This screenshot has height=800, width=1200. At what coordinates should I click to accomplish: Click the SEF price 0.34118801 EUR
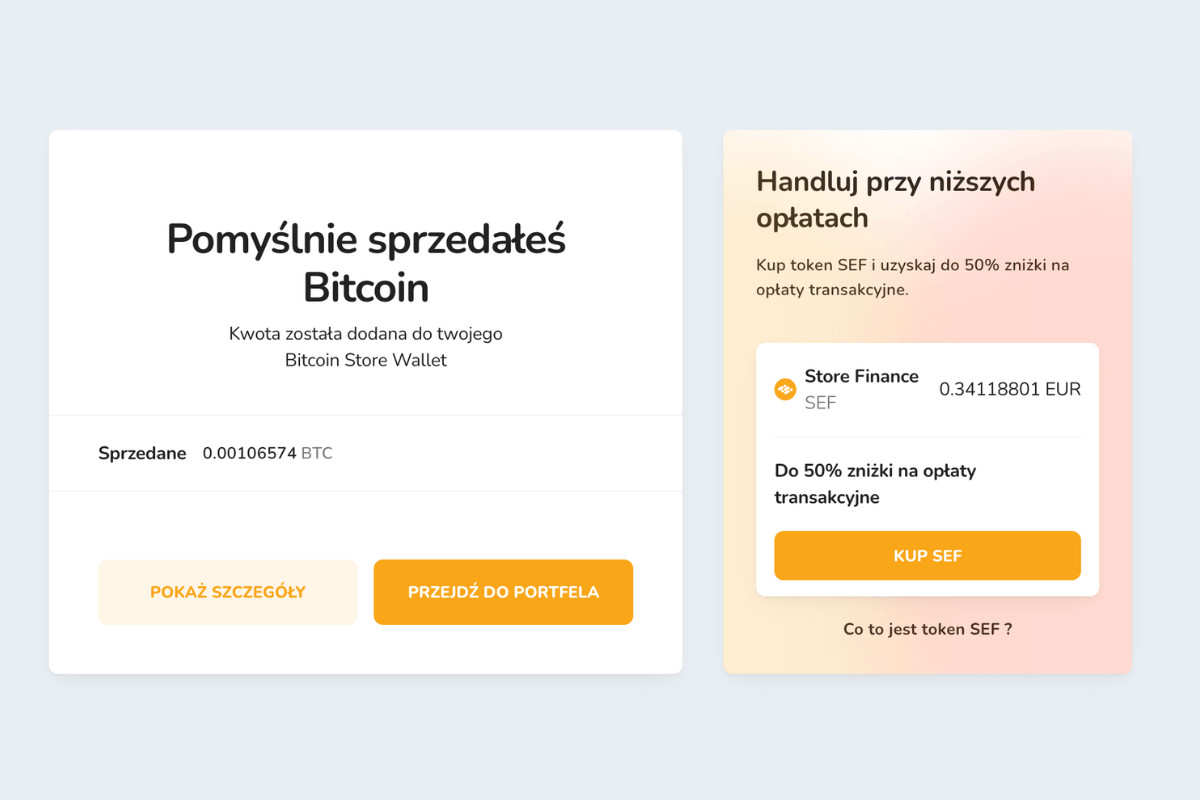(x=1010, y=390)
